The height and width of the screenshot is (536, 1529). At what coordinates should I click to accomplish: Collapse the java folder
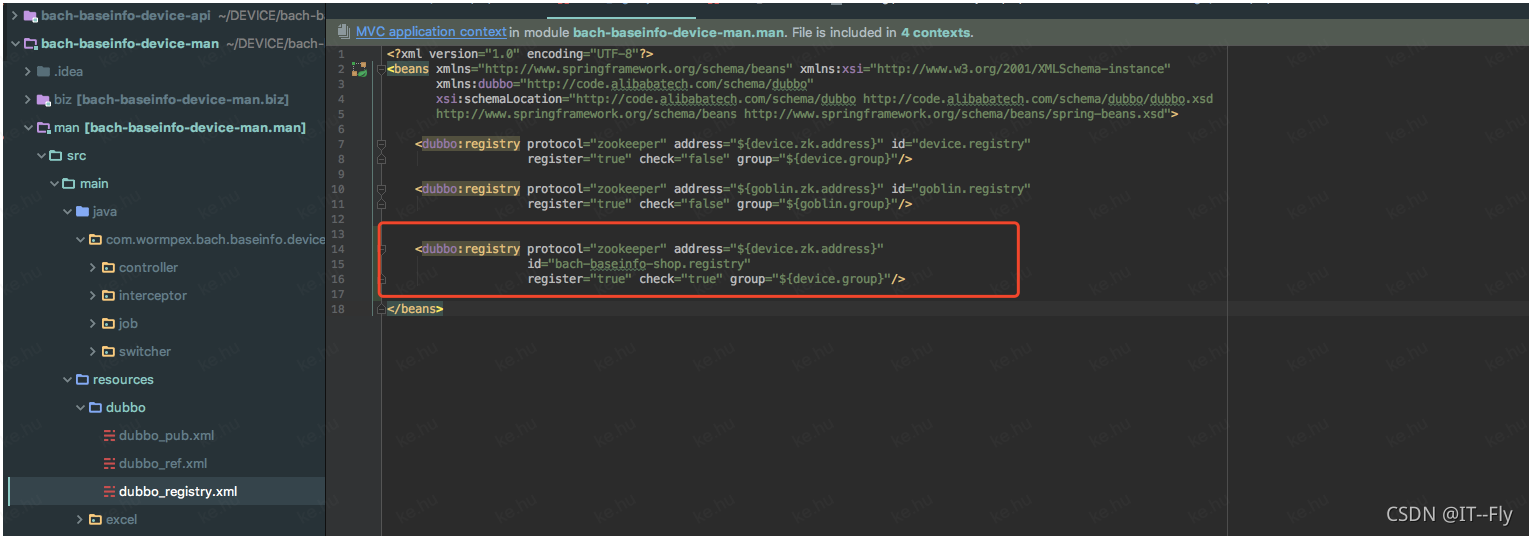tap(66, 212)
